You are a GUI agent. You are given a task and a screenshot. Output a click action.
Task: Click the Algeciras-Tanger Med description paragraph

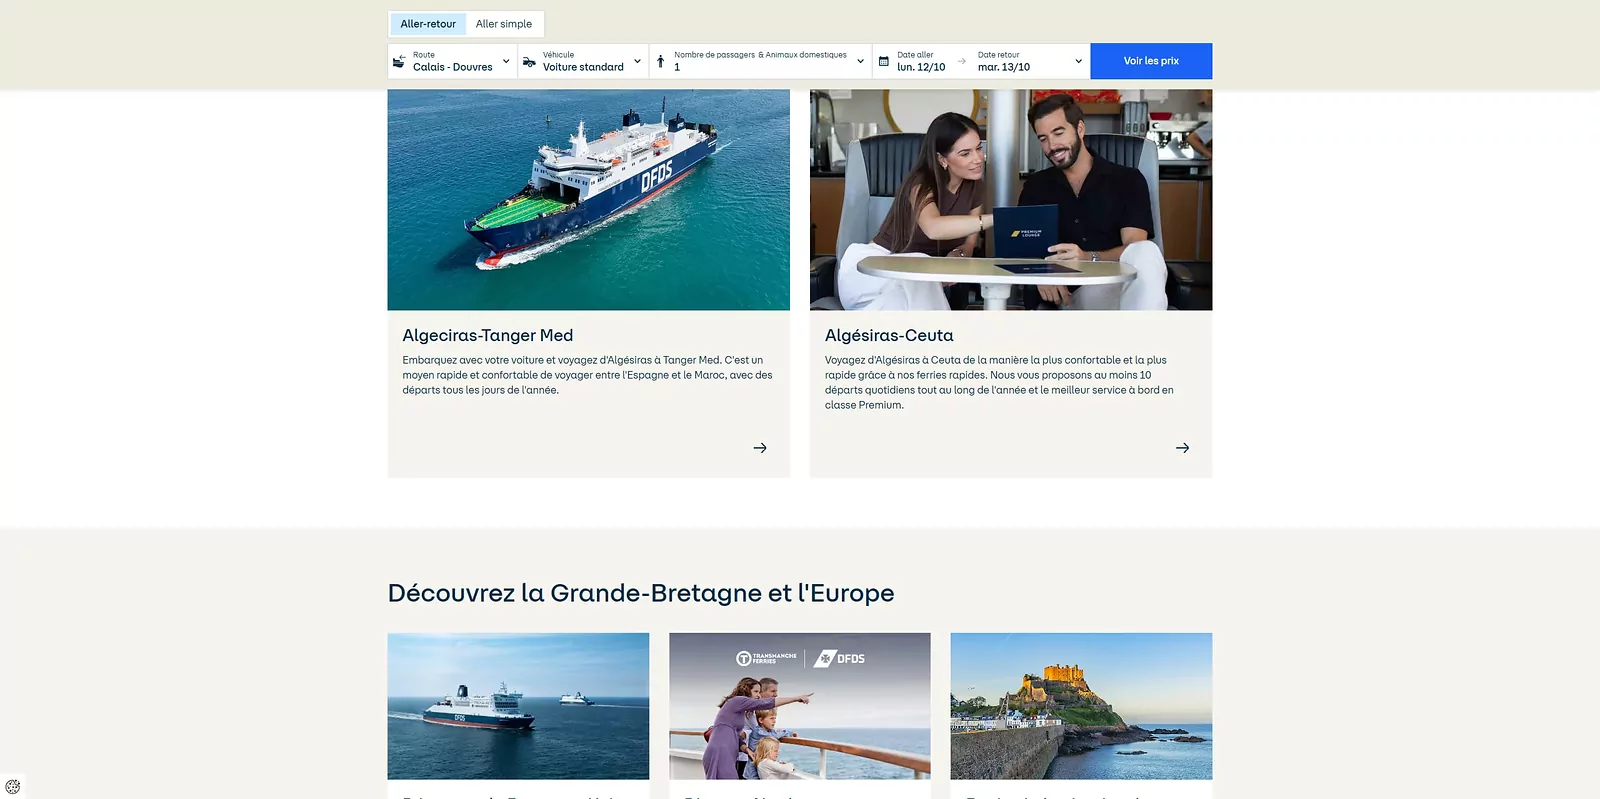pyautogui.click(x=588, y=375)
